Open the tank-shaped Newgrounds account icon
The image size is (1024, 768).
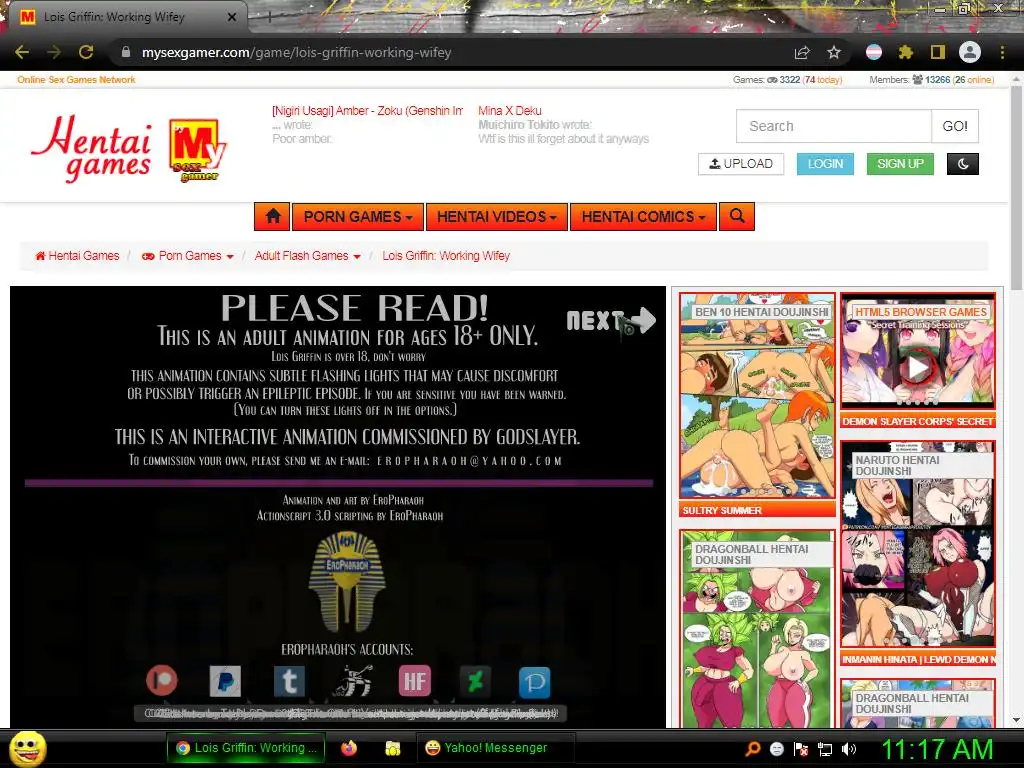[x=353, y=681]
